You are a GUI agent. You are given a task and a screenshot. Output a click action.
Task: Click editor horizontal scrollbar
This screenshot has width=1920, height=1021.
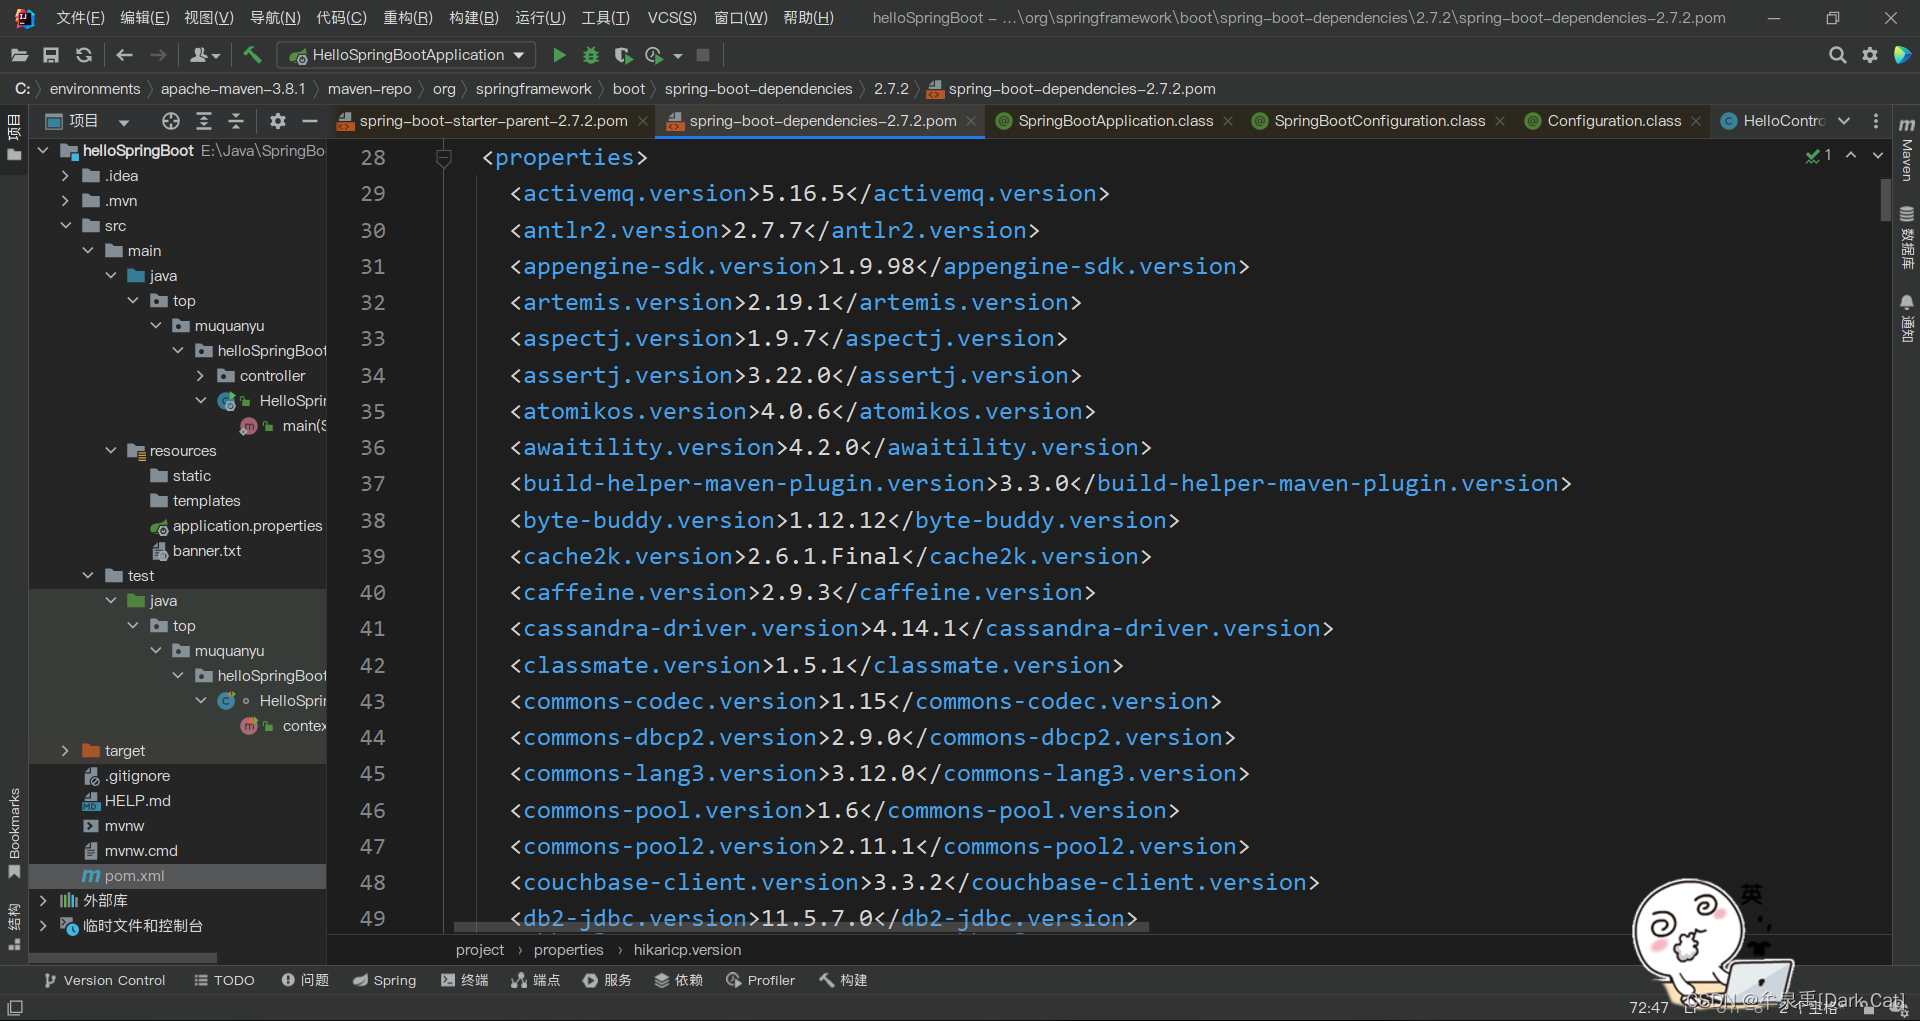[801, 927]
